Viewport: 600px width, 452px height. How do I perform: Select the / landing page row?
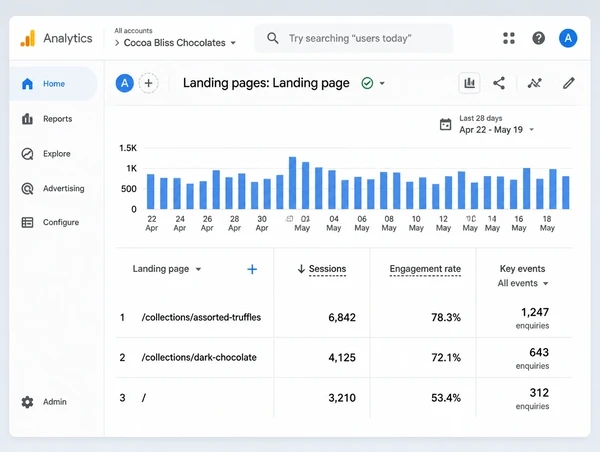[344, 398]
